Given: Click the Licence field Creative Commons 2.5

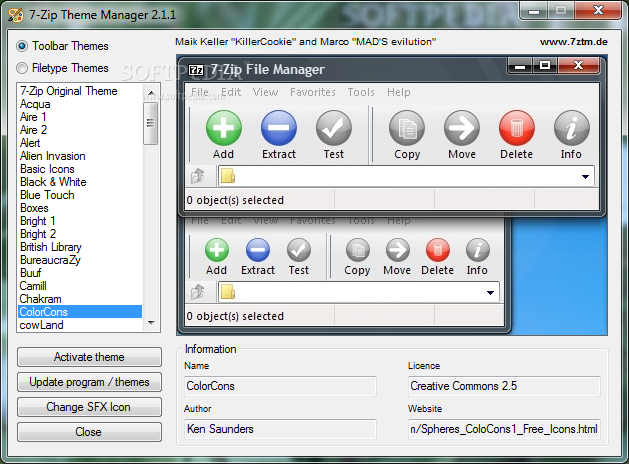Looking at the screenshot, I should (504, 386).
